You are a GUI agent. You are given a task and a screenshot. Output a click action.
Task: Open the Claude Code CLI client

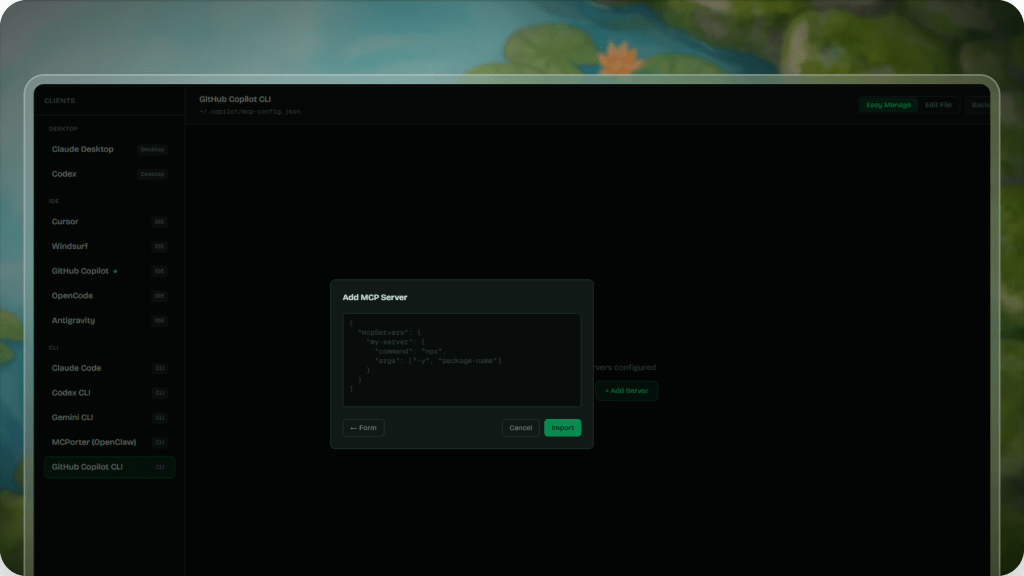(x=76, y=368)
